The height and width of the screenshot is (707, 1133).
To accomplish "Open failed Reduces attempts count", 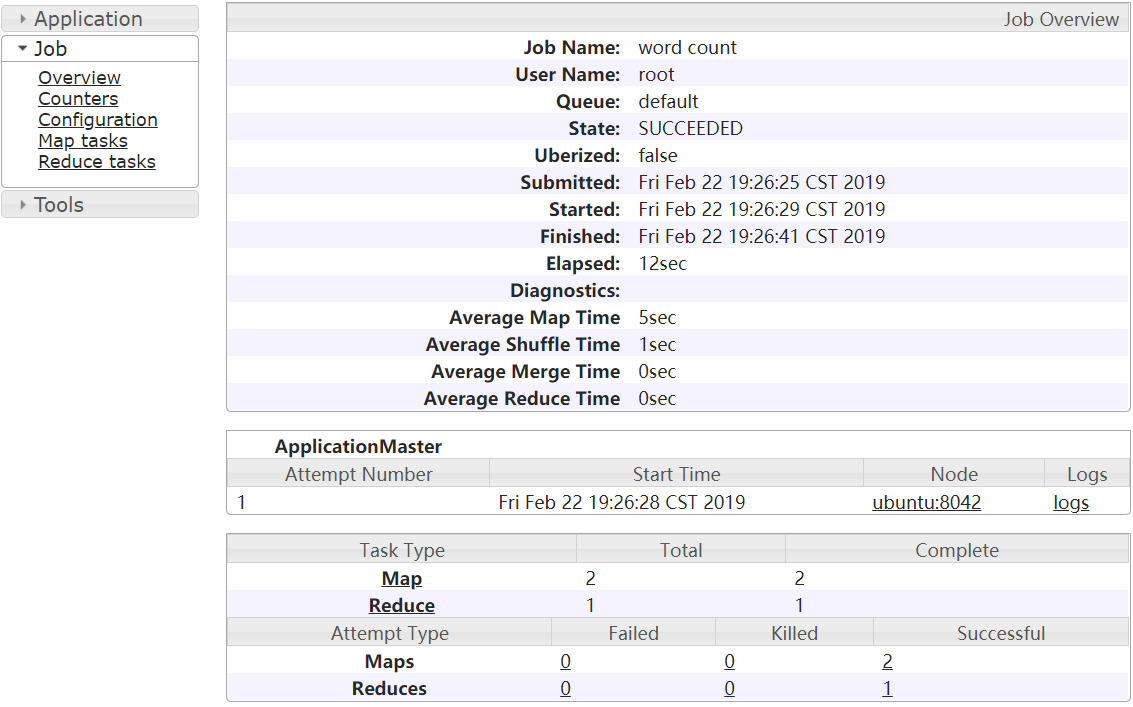I will click(x=566, y=688).
